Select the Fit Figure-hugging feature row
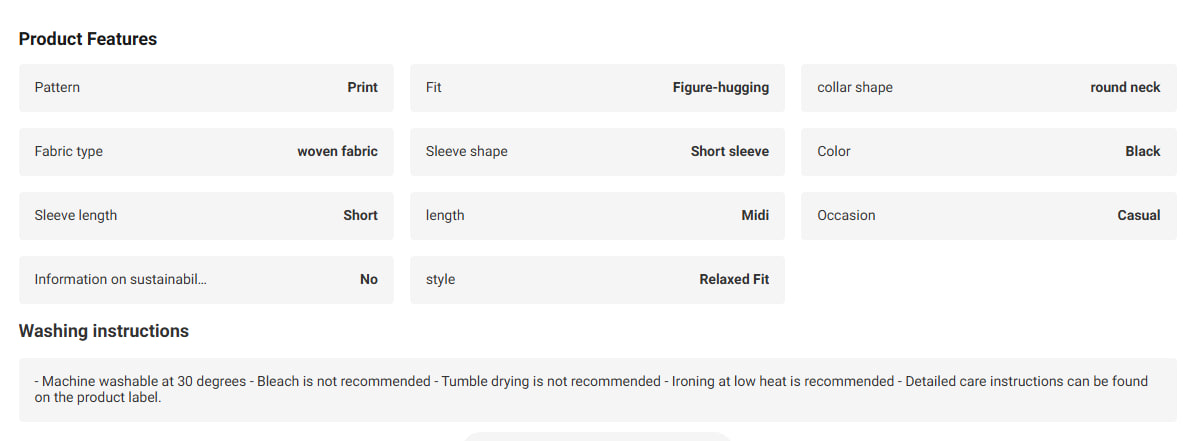 pyautogui.click(x=597, y=88)
